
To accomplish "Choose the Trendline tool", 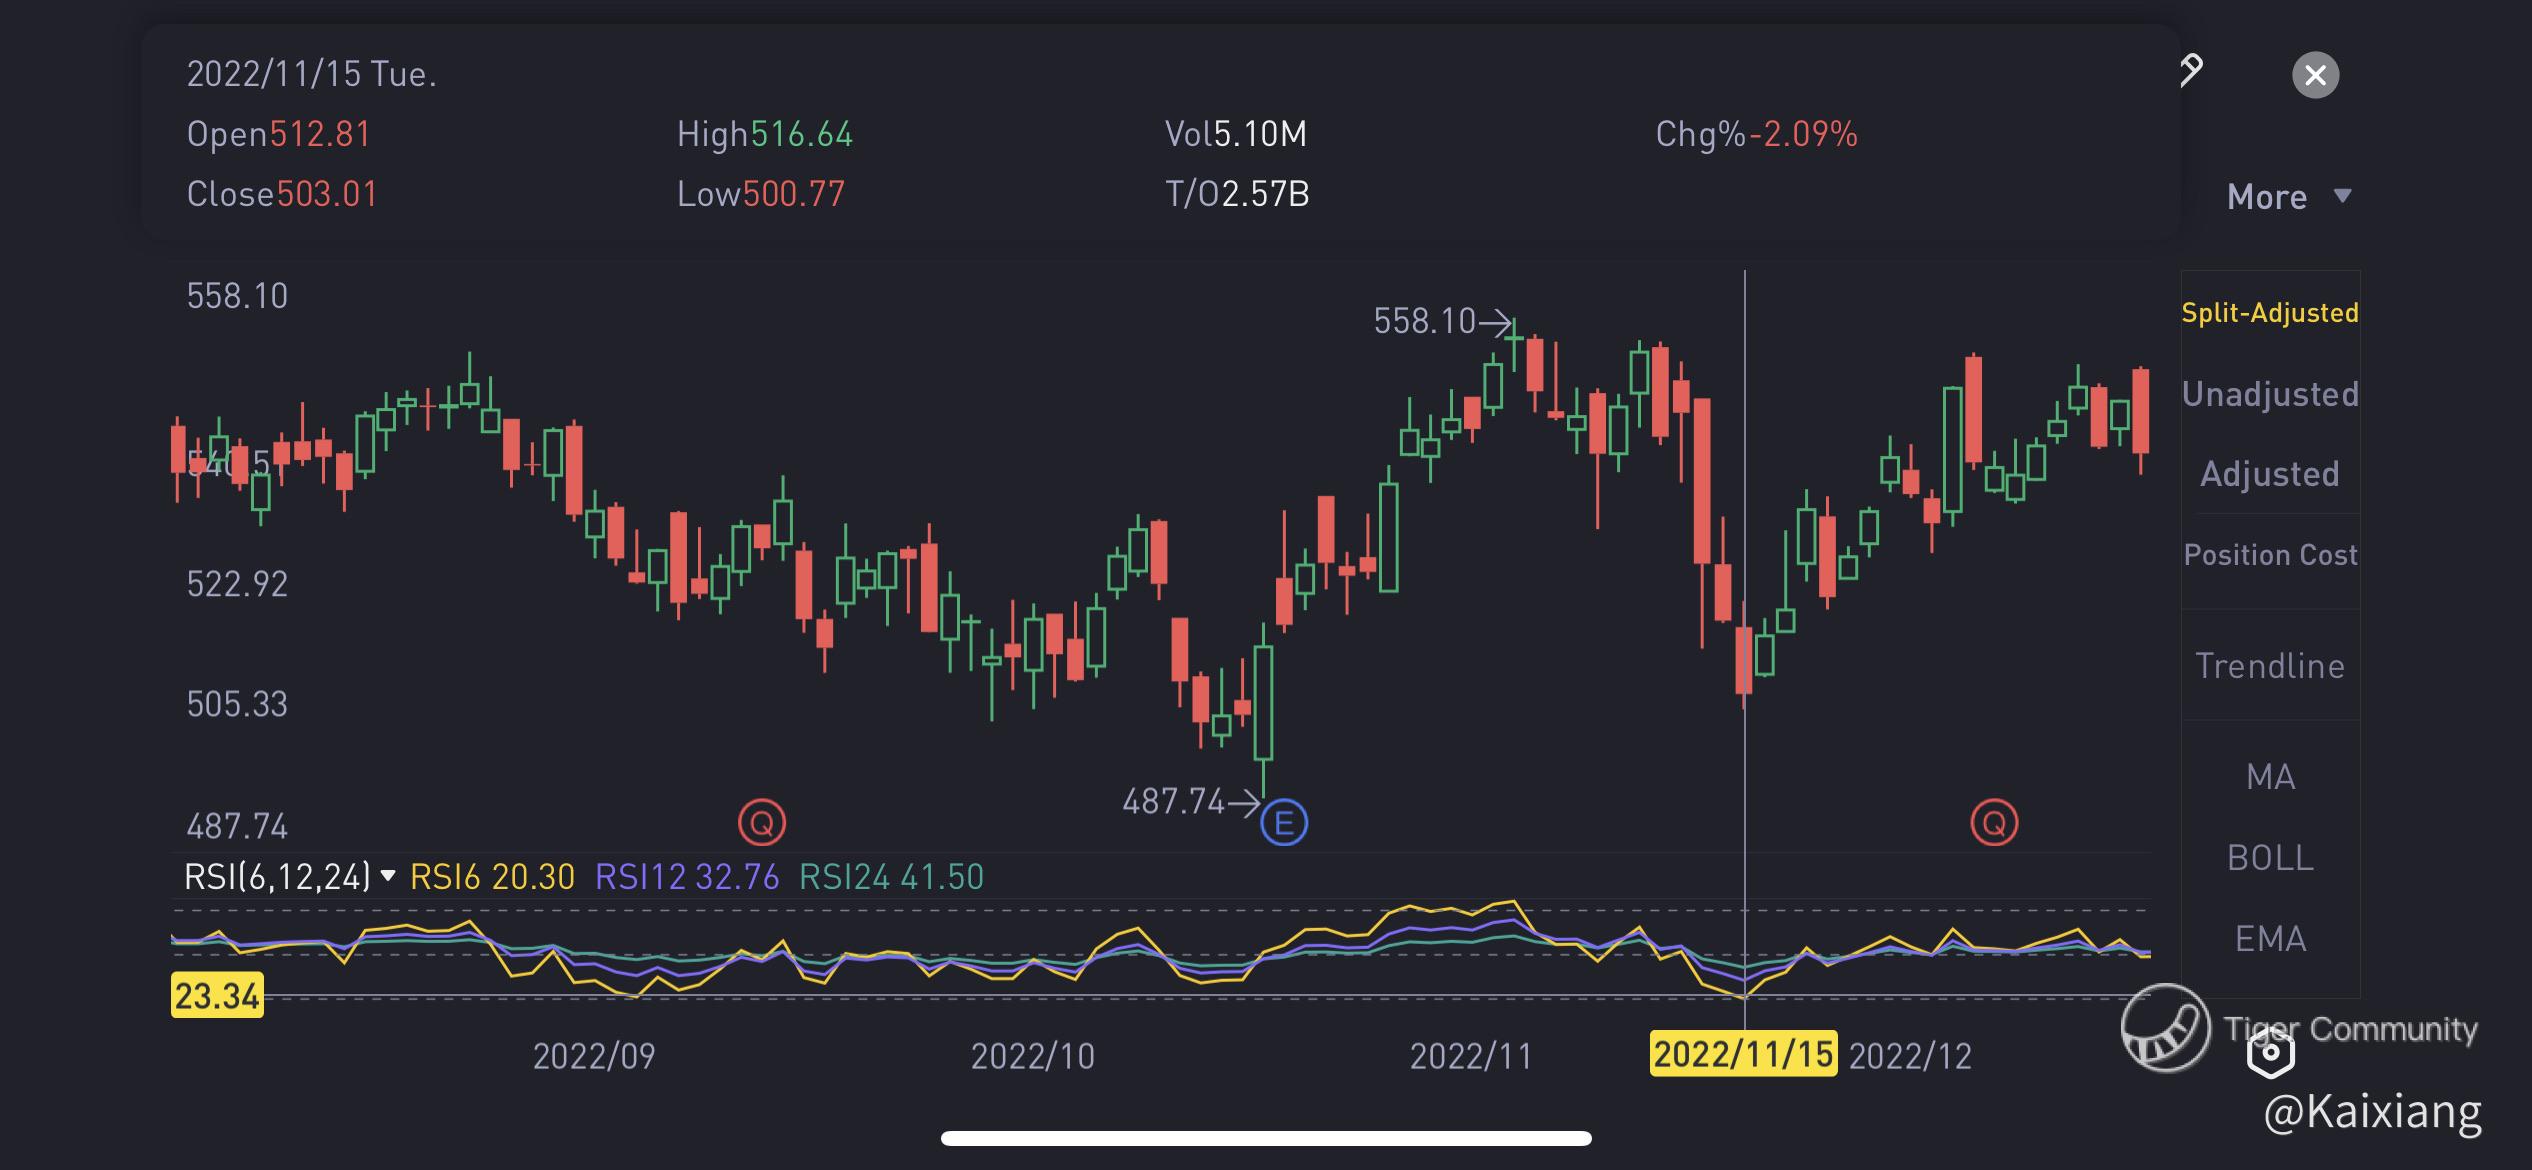I will [x=2270, y=666].
